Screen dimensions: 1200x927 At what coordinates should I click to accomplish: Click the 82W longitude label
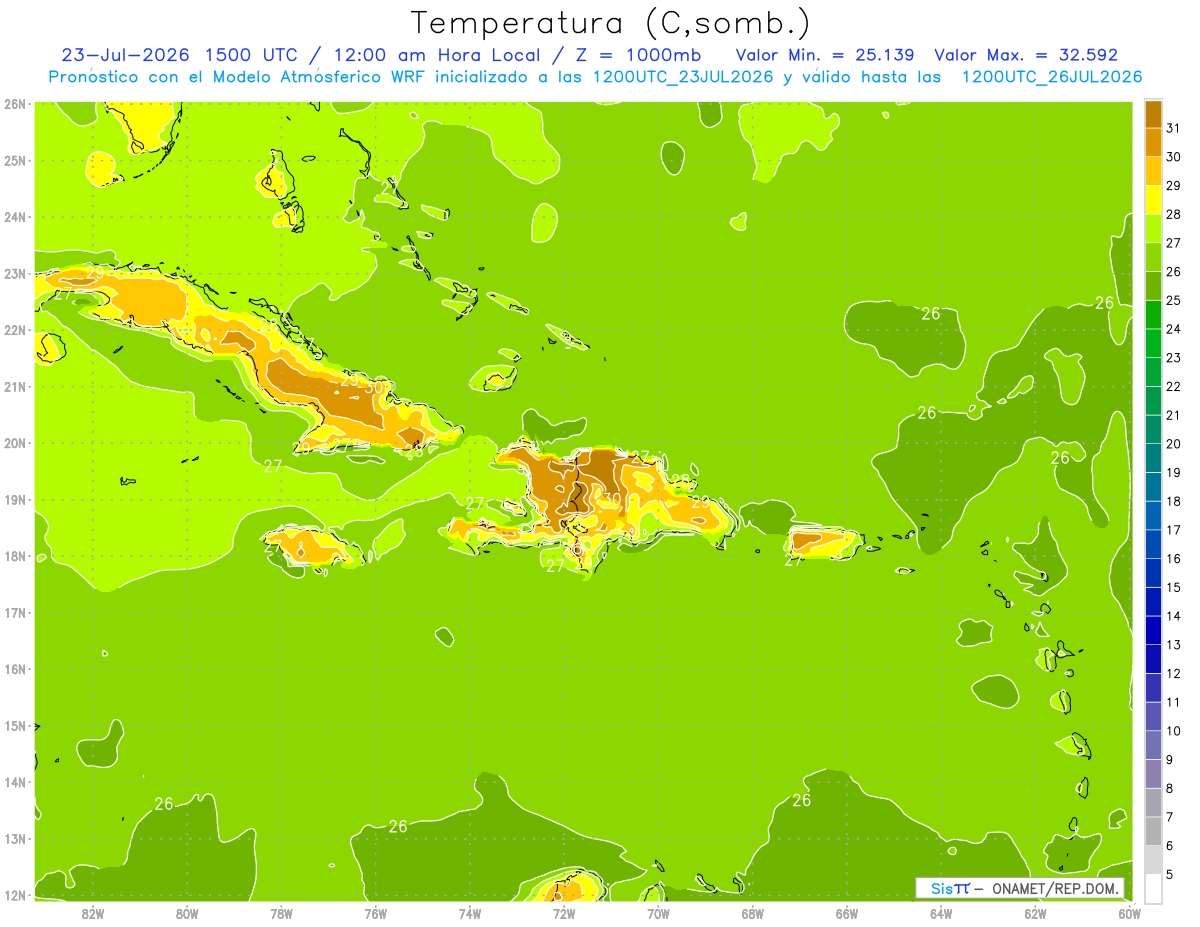pyautogui.click(x=93, y=912)
